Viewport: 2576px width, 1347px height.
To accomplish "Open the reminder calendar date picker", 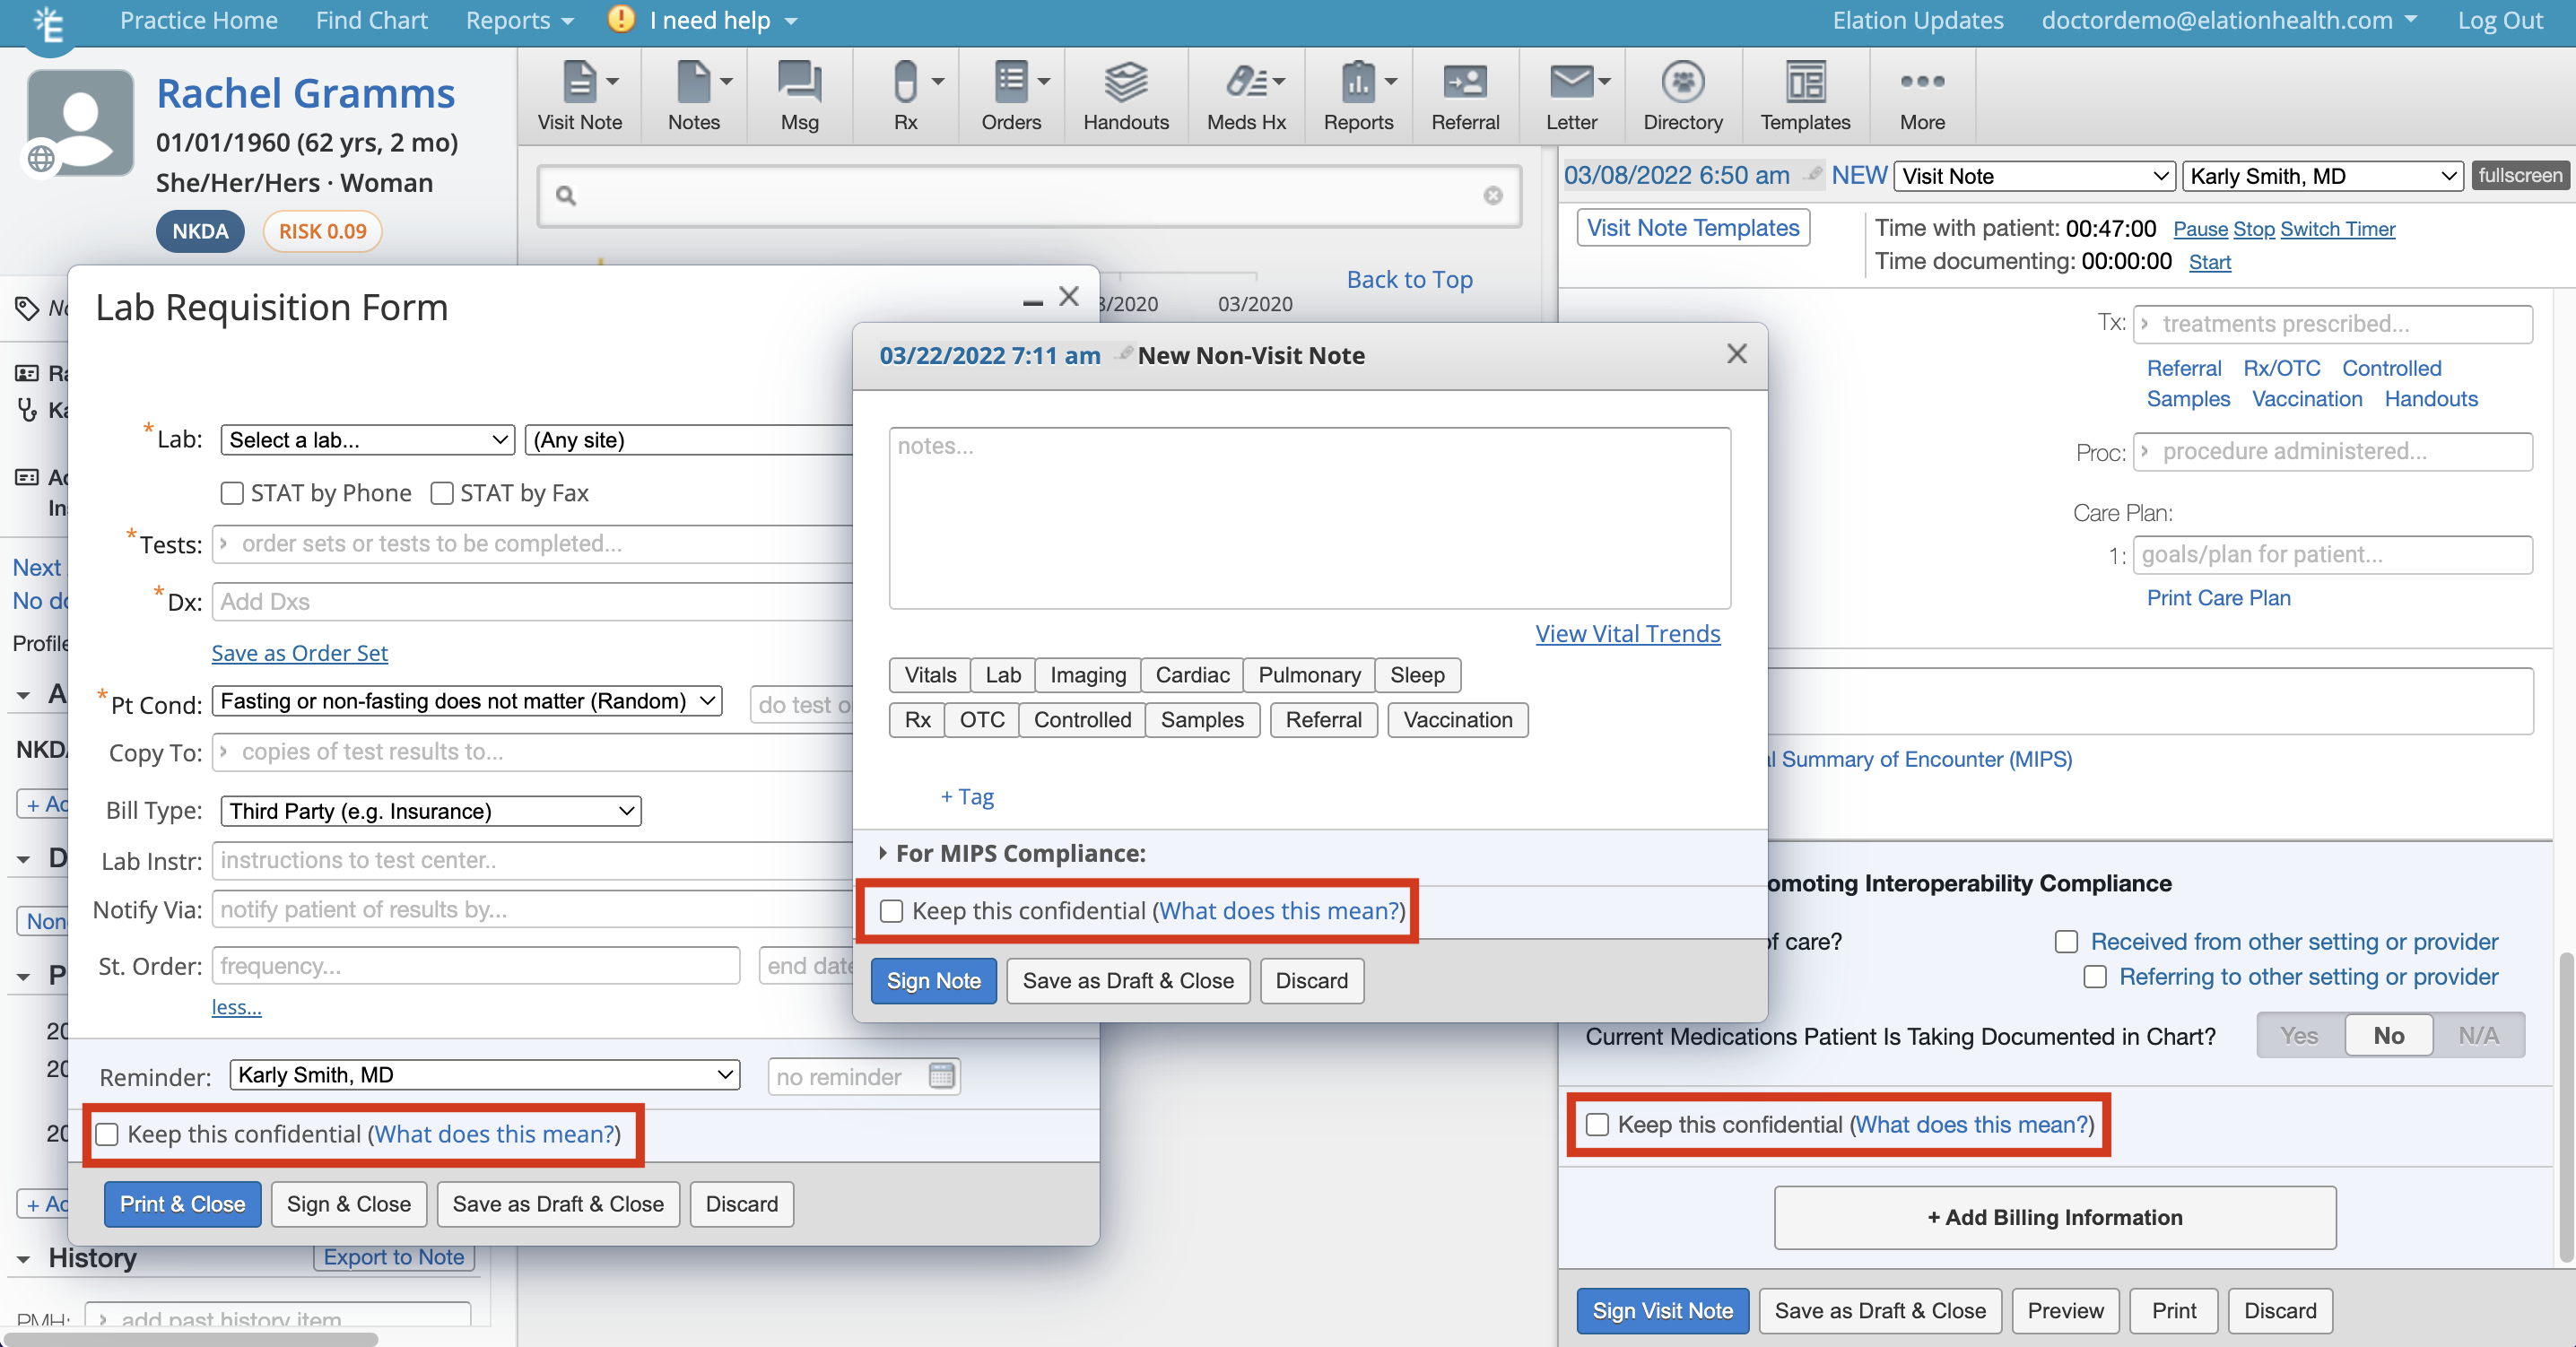I will tap(941, 1076).
